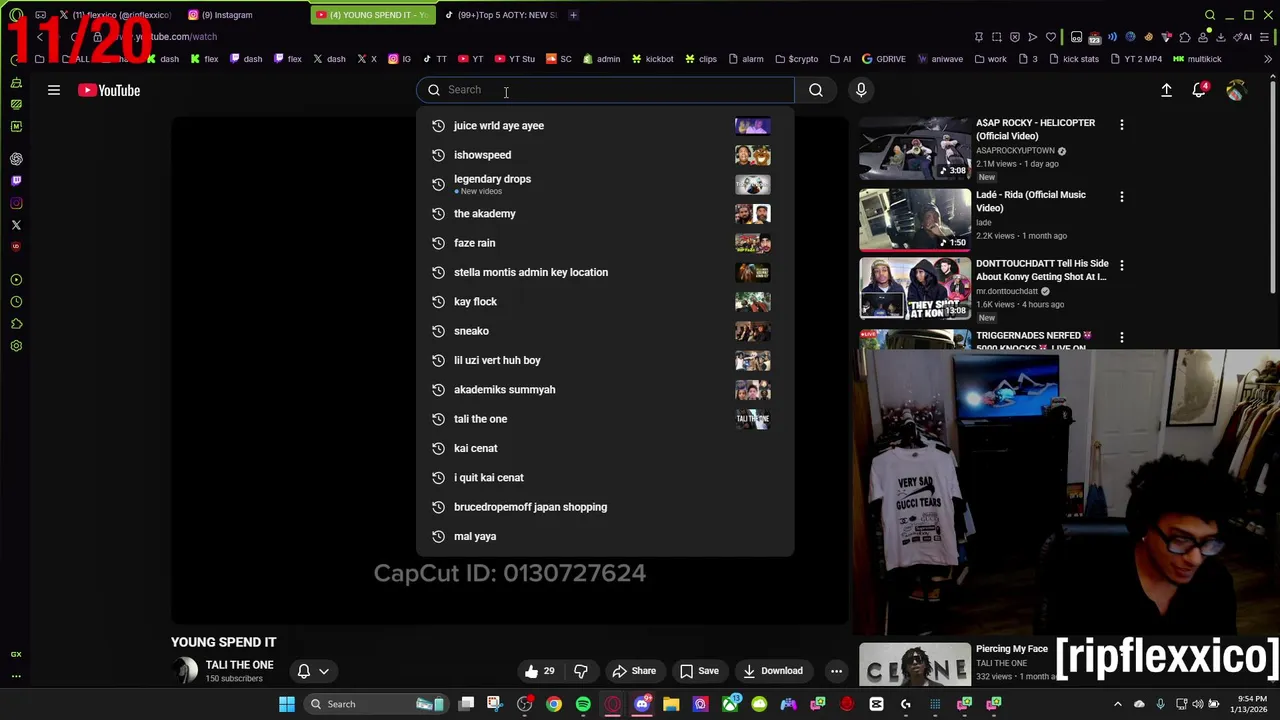Select the 'mal yaya' search suggestion
This screenshot has height=720, width=1280.
pyautogui.click(x=605, y=536)
